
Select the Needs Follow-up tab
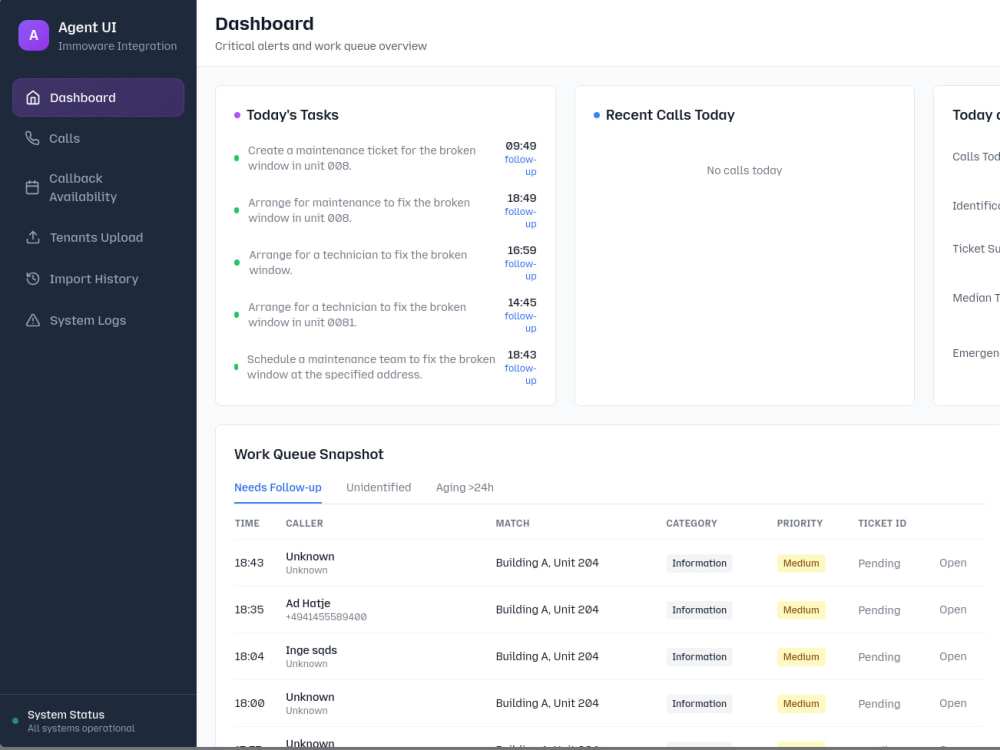[x=277, y=487]
